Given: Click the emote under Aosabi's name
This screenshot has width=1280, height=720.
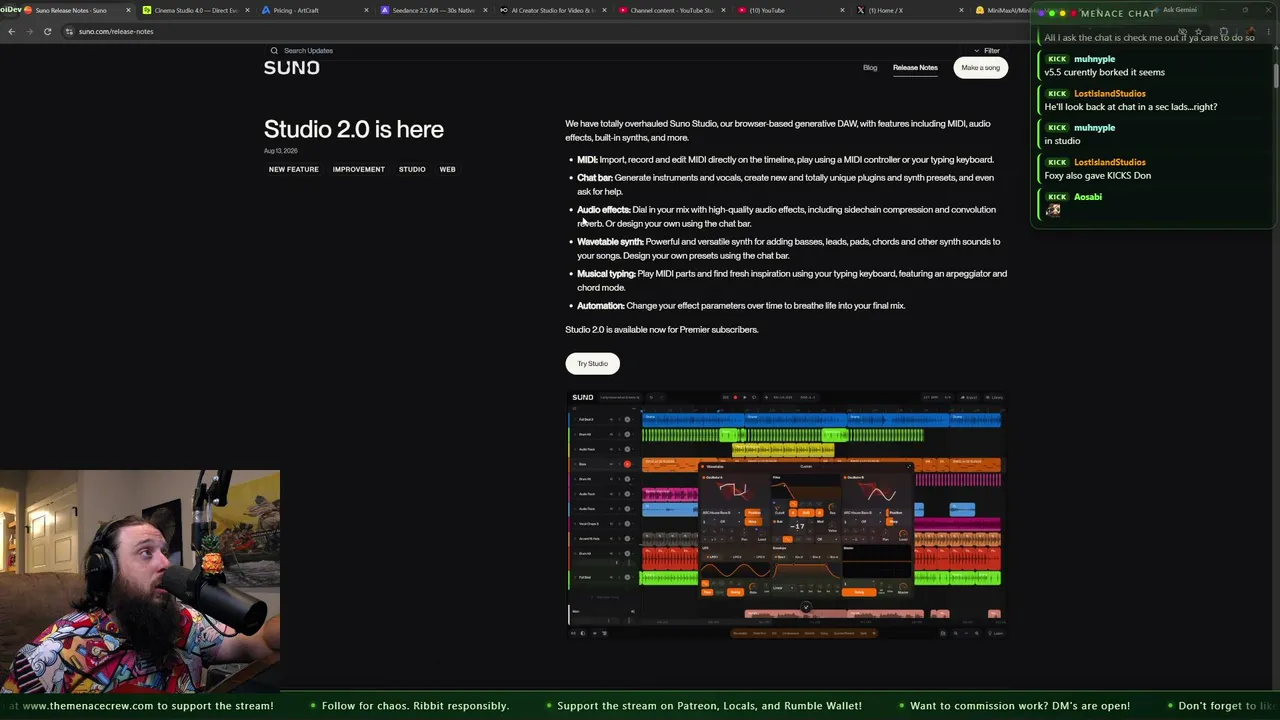Looking at the screenshot, I should click(1053, 210).
